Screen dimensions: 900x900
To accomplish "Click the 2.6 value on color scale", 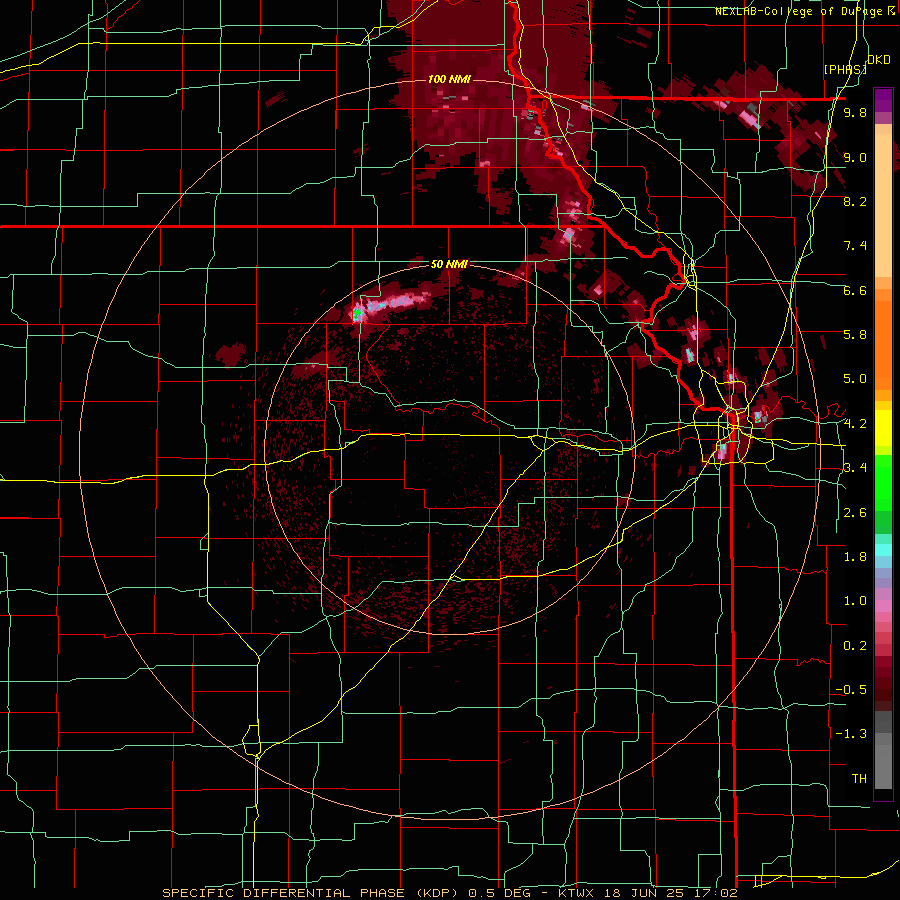I will pos(855,513).
